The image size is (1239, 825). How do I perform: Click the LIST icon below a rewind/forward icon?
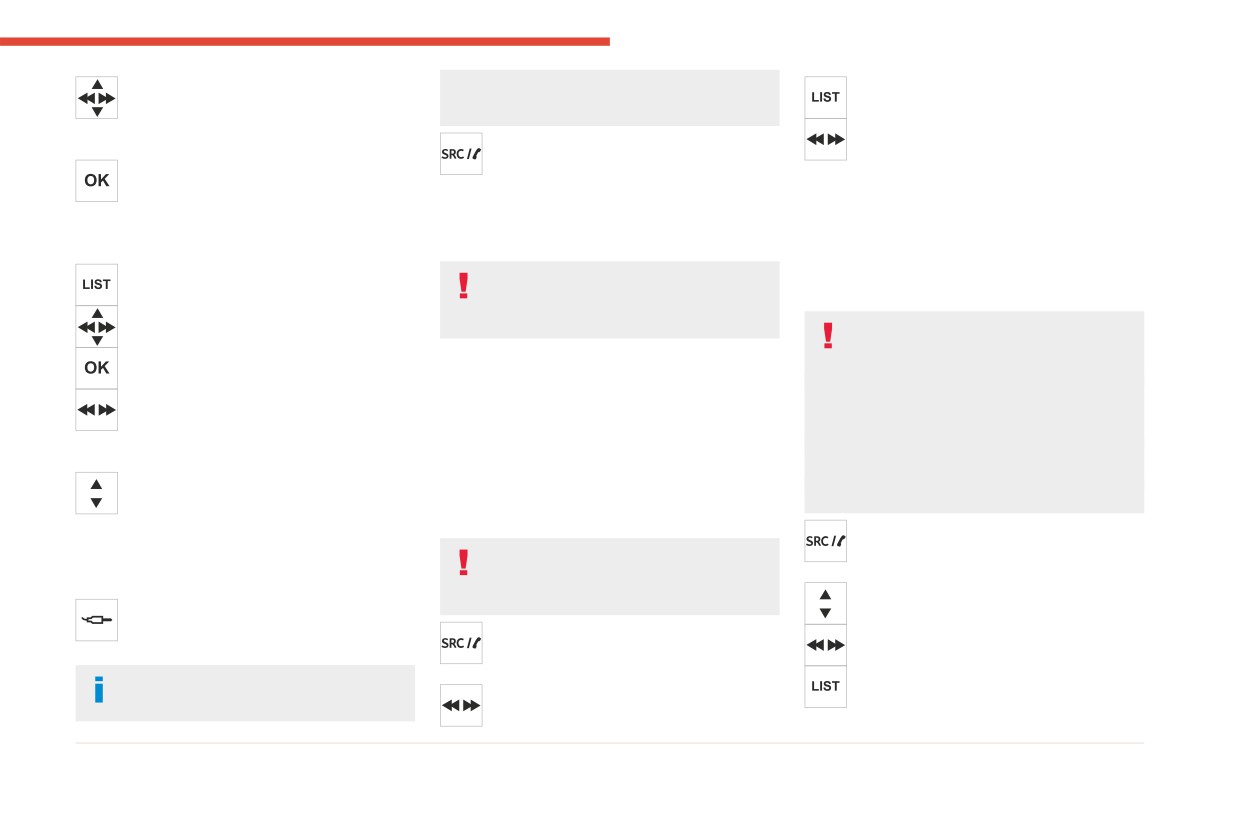tap(826, 687)
